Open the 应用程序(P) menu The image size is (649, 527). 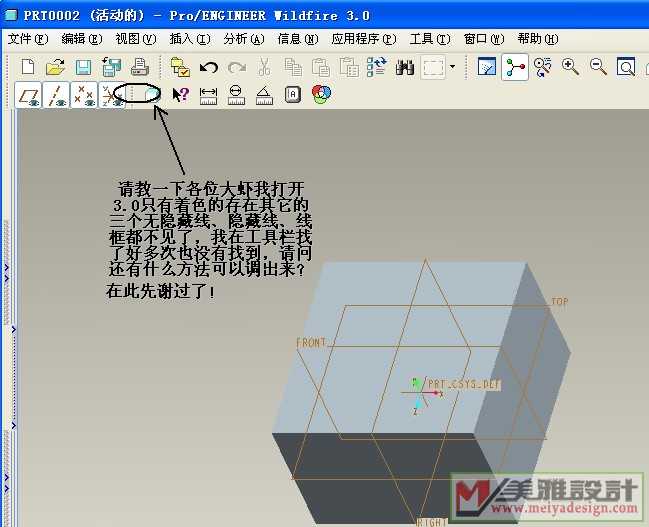point(364,39)
